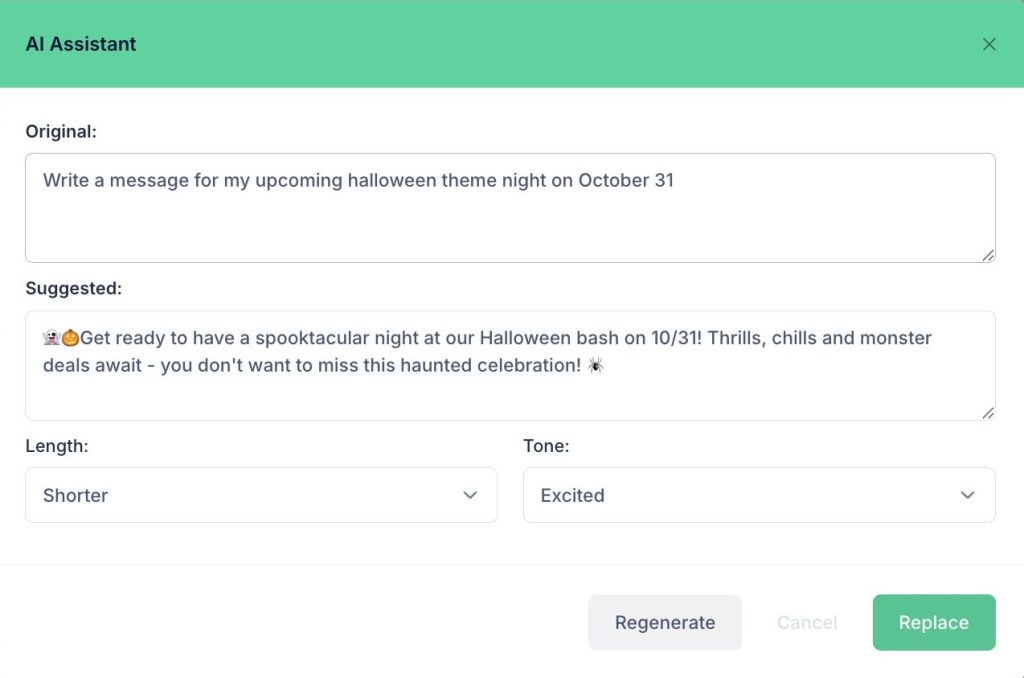This screenshot has height=678, width=1024.
Task: Click the 'Original:' field label
Action: coord(61,131)
